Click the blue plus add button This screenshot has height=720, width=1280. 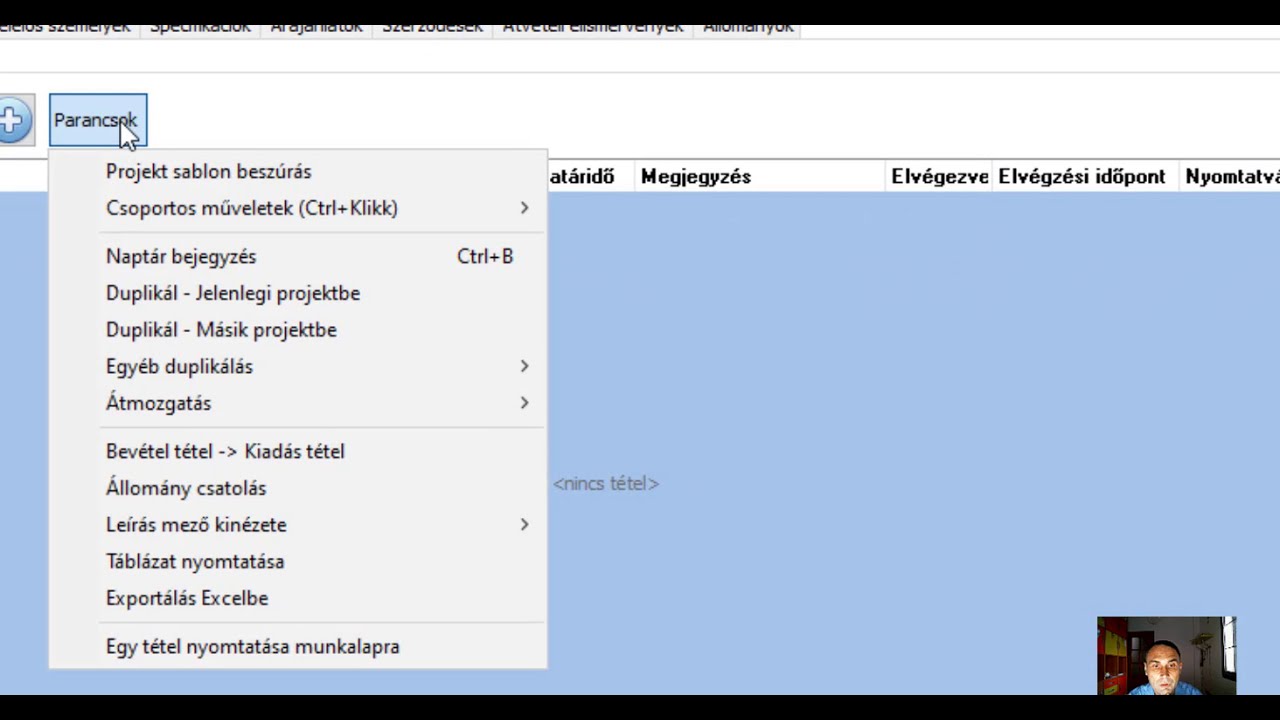[13, 120]
